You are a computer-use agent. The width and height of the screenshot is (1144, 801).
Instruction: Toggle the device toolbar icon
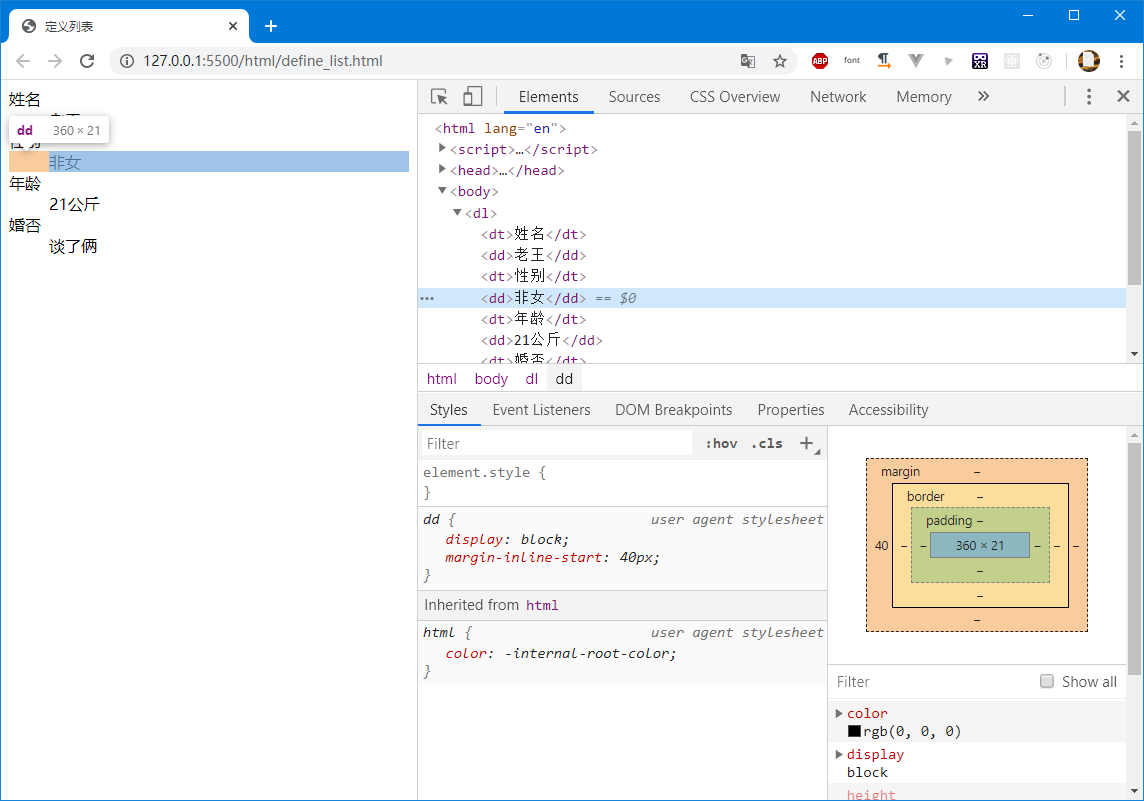point(473,96)
